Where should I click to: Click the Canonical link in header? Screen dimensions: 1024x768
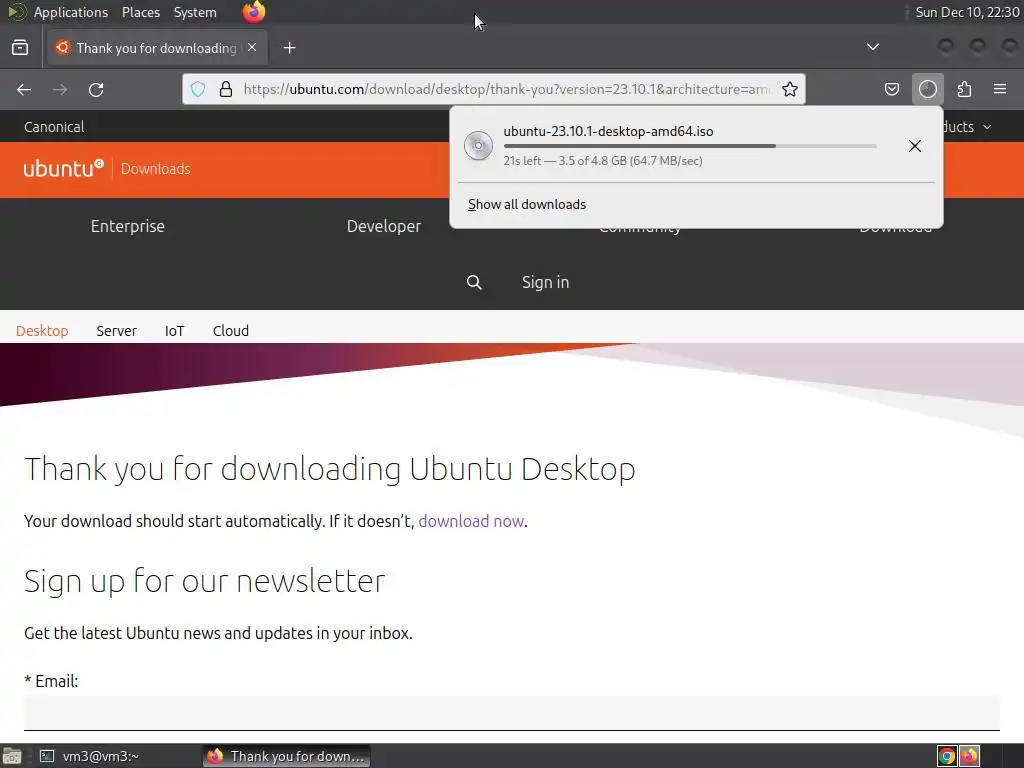coord(54,127)
